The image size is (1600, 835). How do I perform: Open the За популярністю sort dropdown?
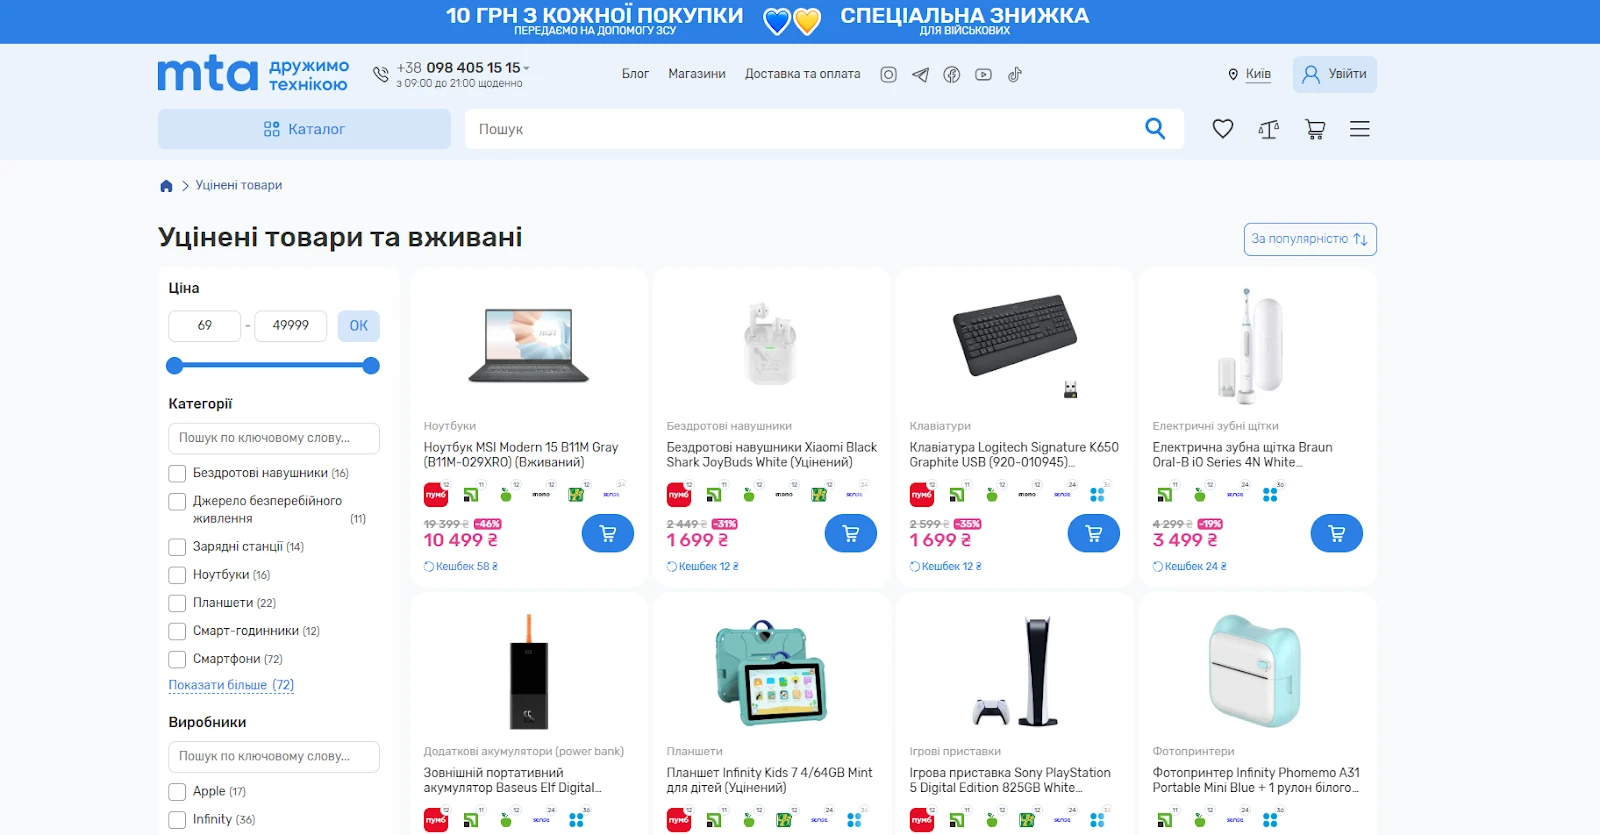pos(1310,239)
